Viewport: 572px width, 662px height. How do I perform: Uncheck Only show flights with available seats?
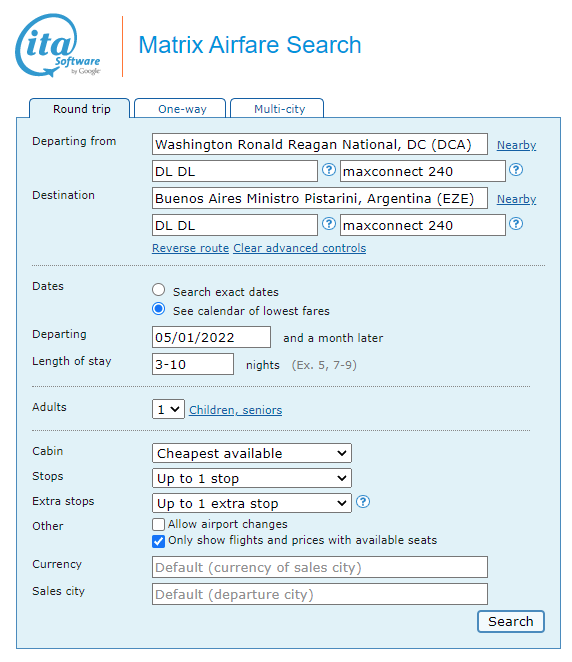[158, 541]
